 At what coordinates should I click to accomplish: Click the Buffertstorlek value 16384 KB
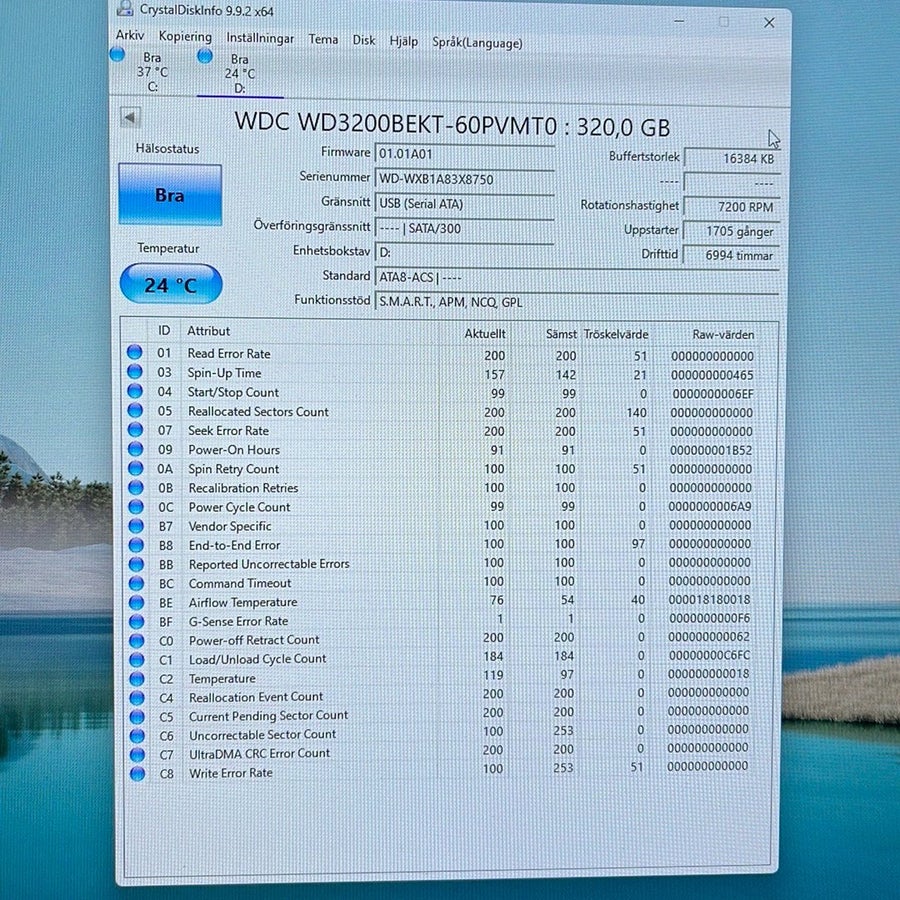[x=732, y=158]
